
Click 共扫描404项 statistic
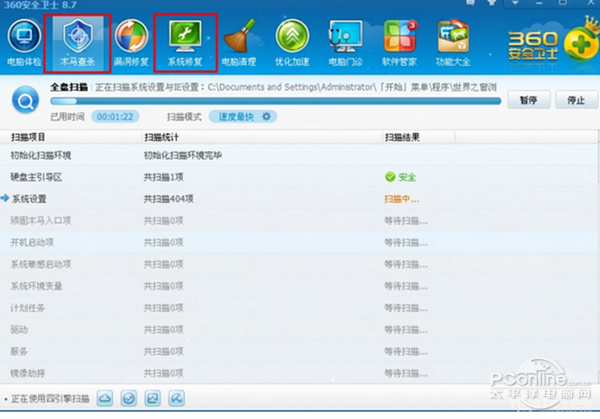pos(168,199)
